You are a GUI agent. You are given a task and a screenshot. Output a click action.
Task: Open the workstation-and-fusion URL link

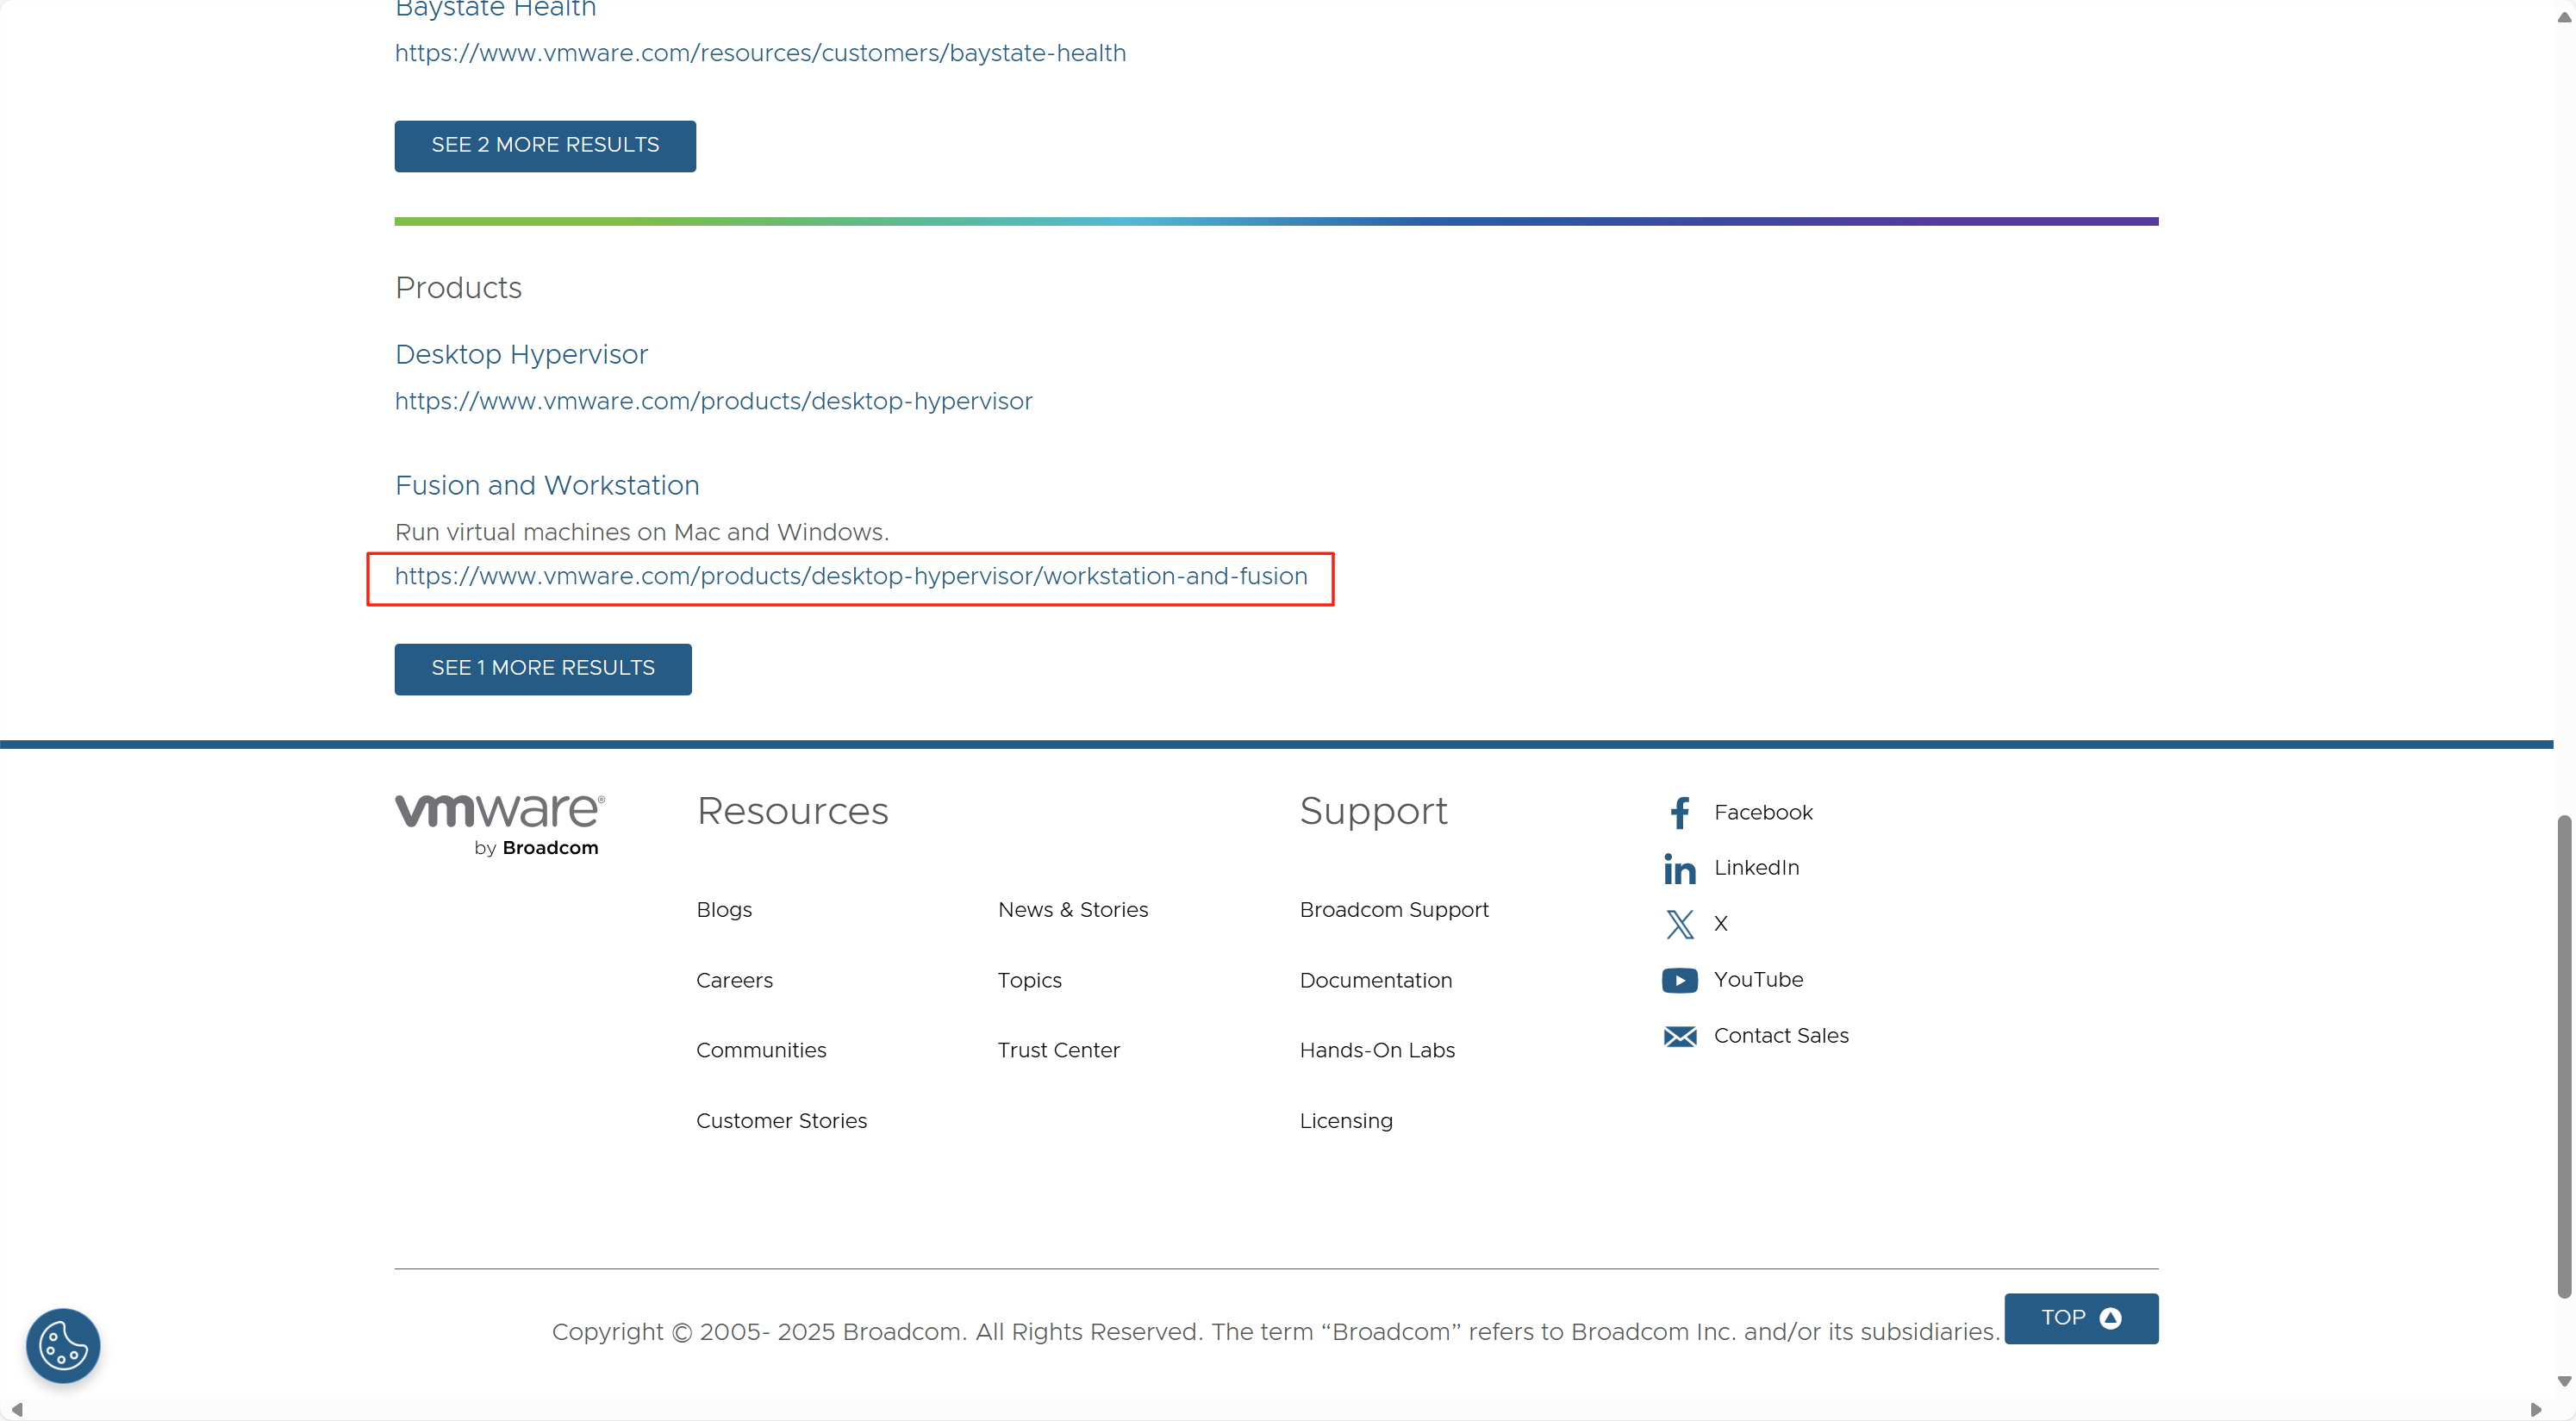[850, 576]
